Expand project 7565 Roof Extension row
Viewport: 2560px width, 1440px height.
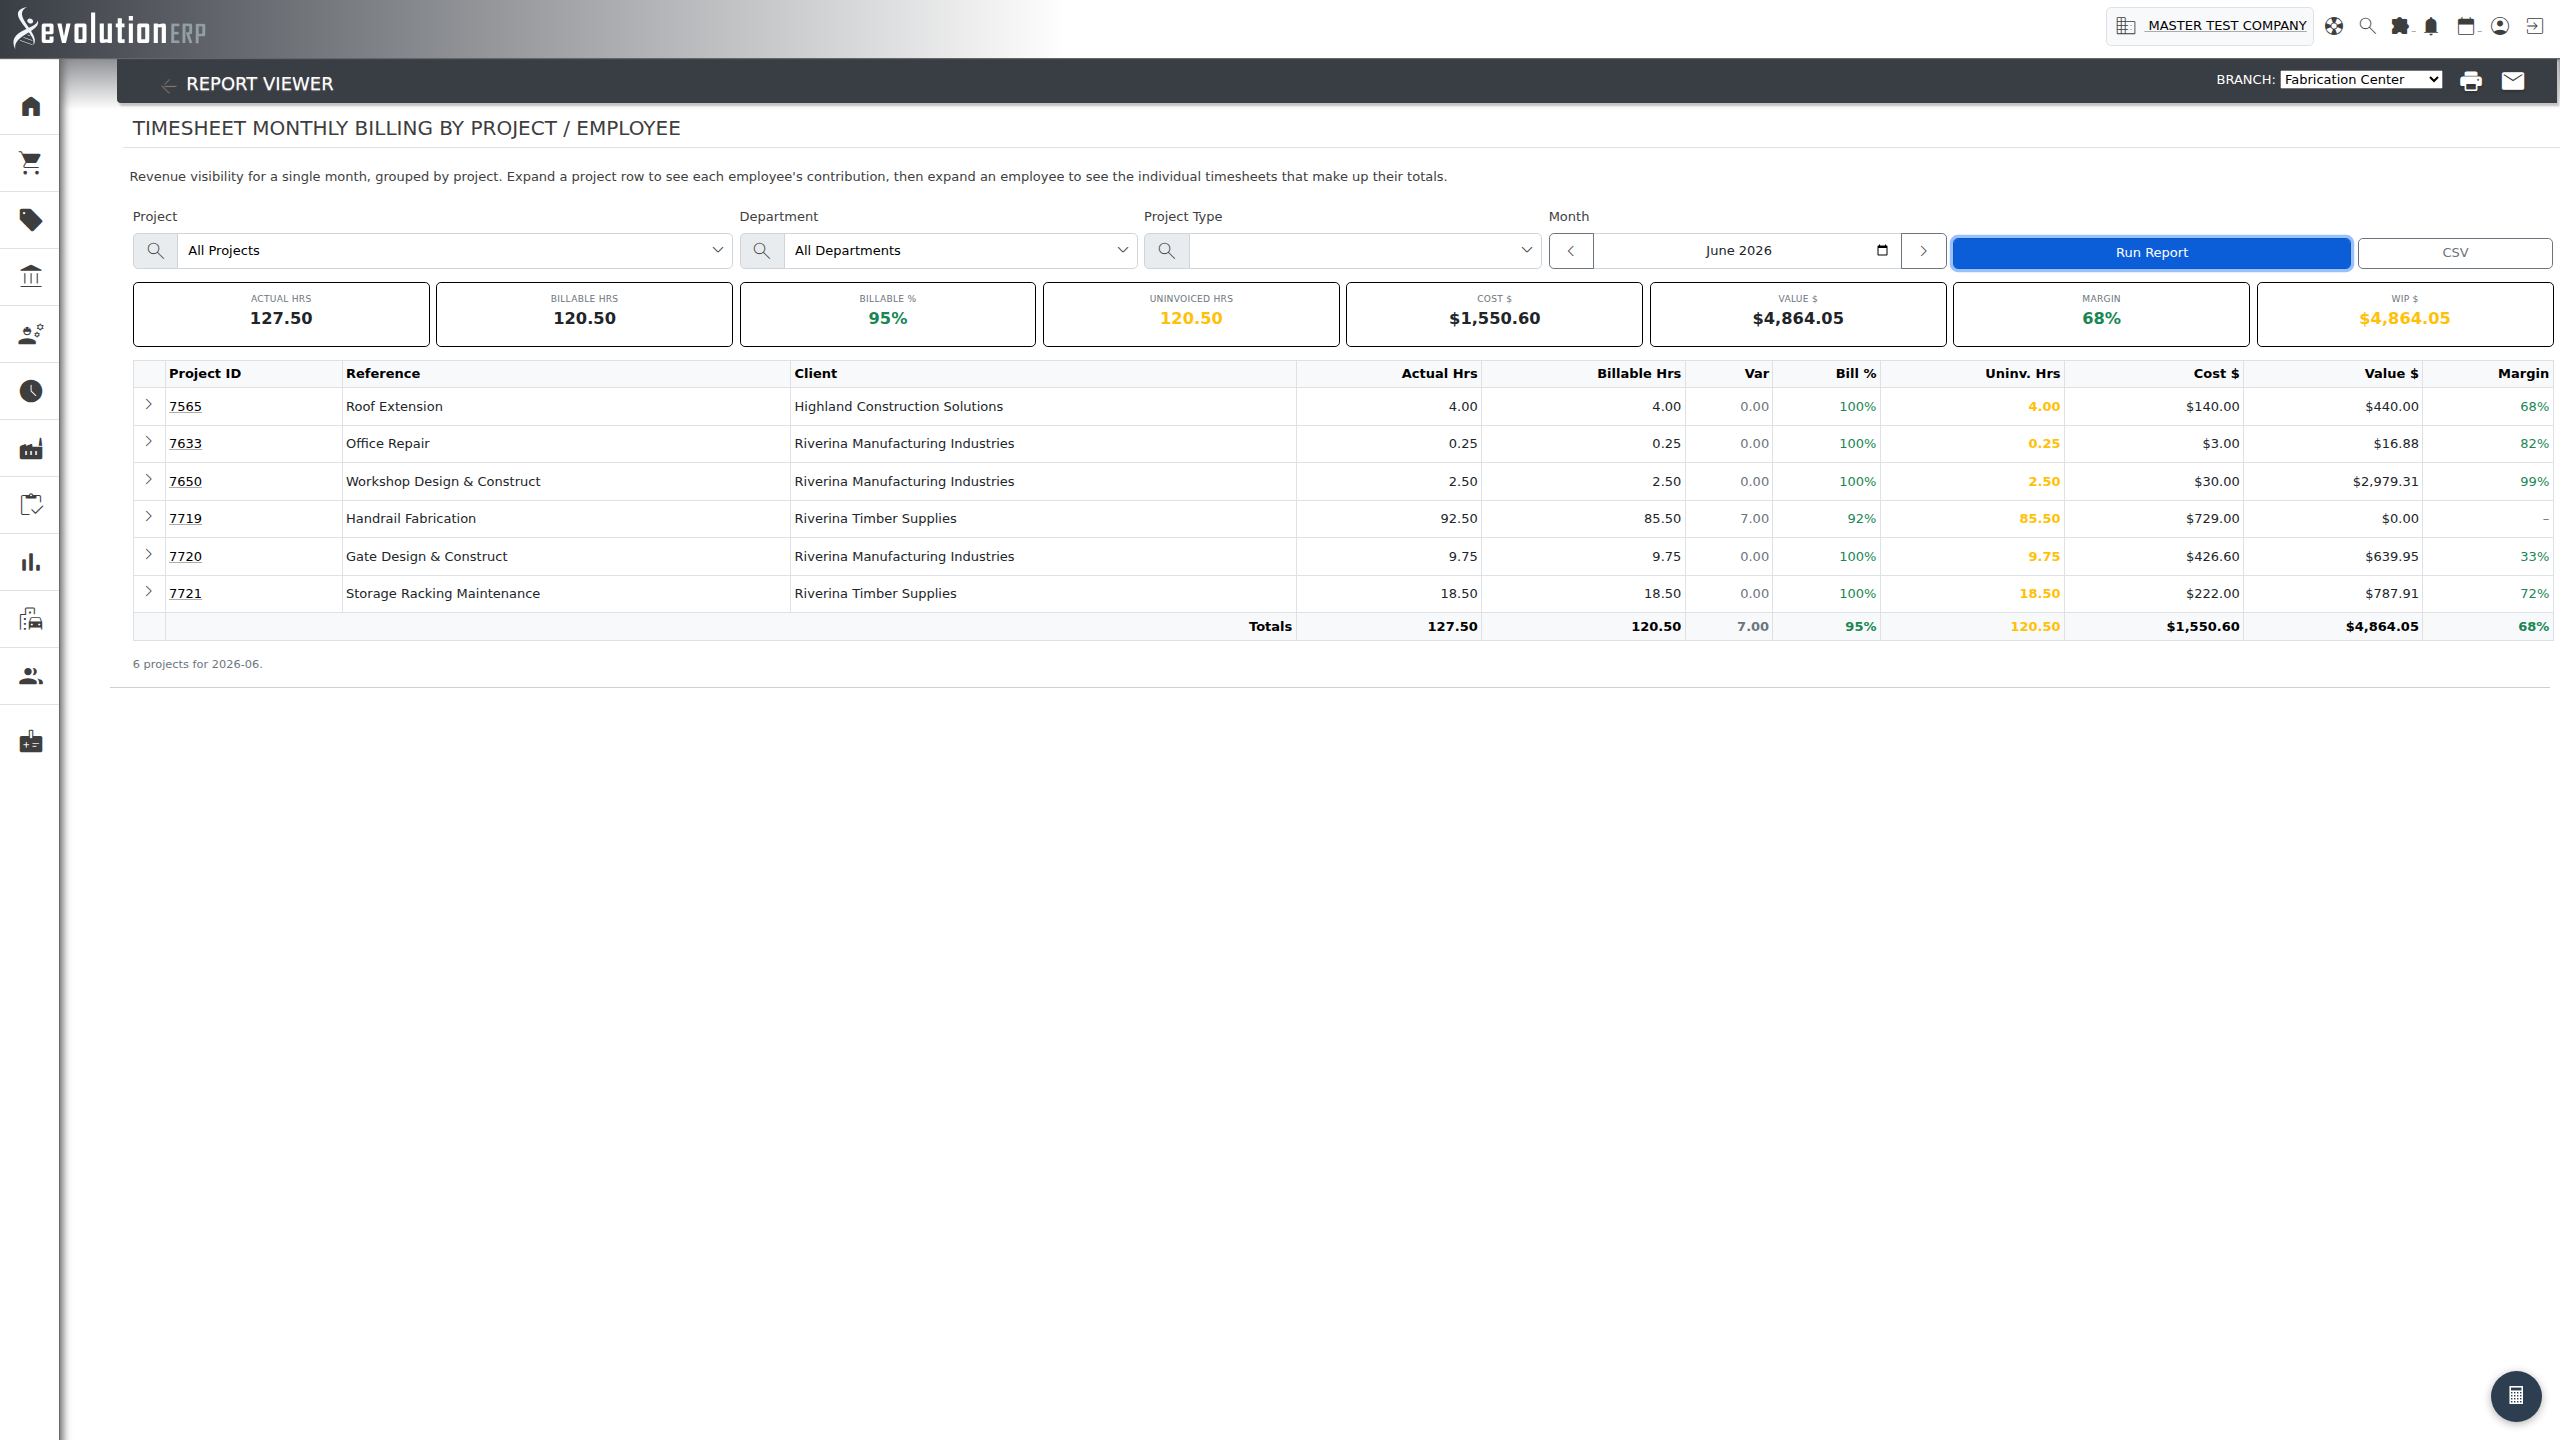point(149,405)
